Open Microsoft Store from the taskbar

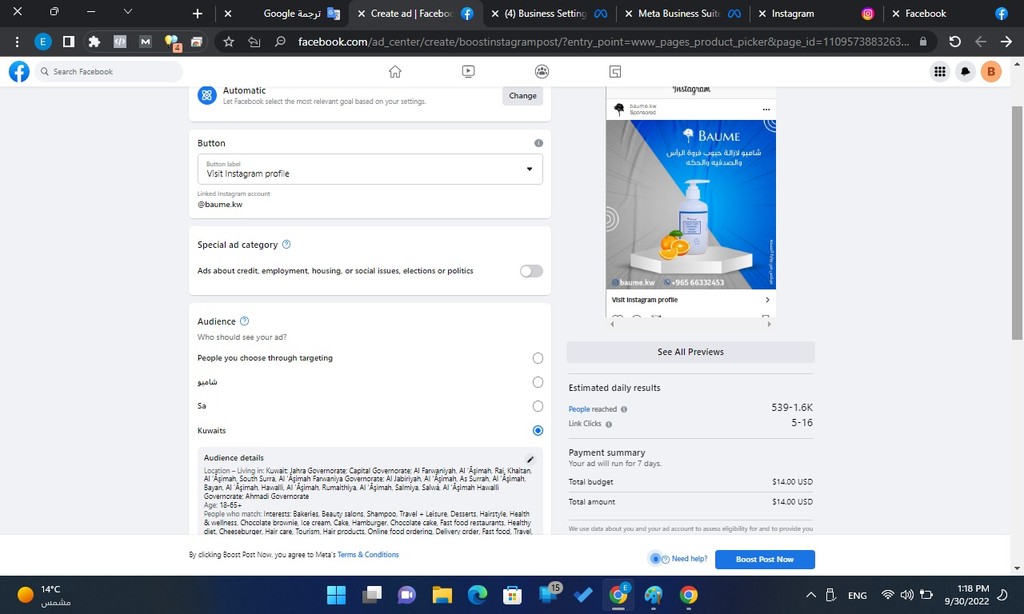point(513,594)
